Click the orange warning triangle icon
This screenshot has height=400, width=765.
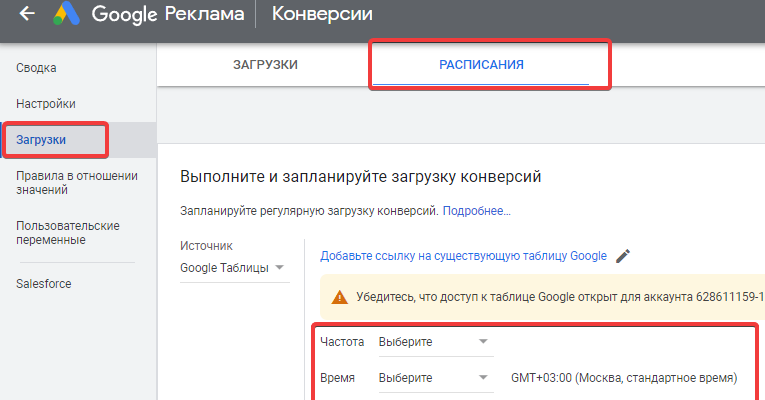click(340, 297)
